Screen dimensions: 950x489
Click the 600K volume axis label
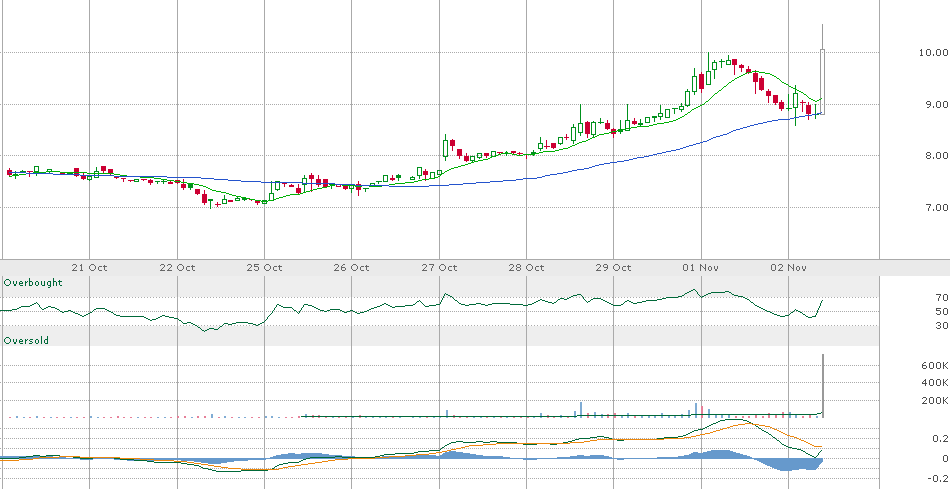point(934,365)
